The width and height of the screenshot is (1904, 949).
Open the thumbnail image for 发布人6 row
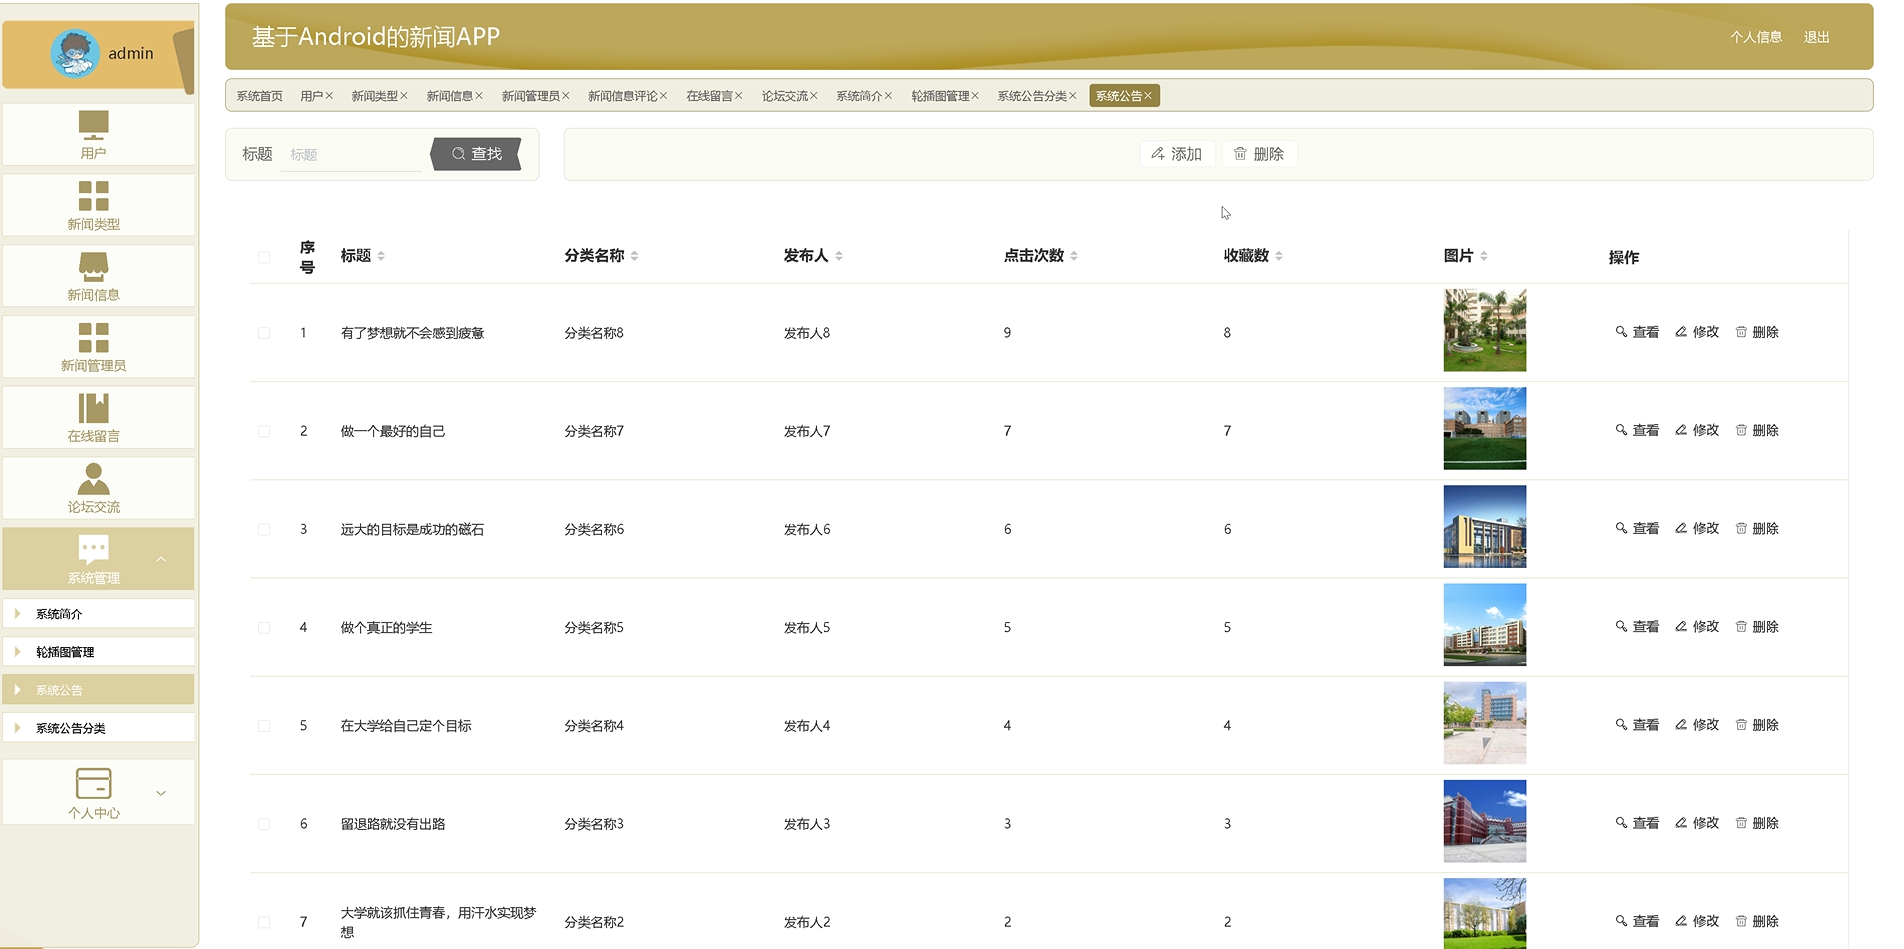coord(1484,527)
